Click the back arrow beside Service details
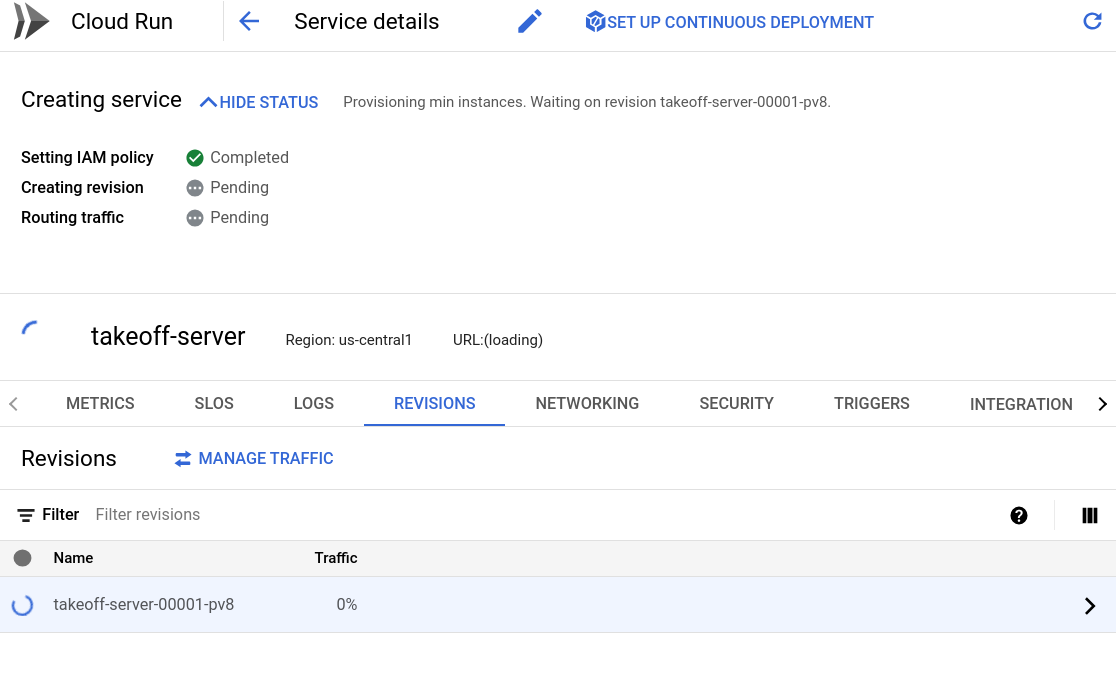 [249, 20]
